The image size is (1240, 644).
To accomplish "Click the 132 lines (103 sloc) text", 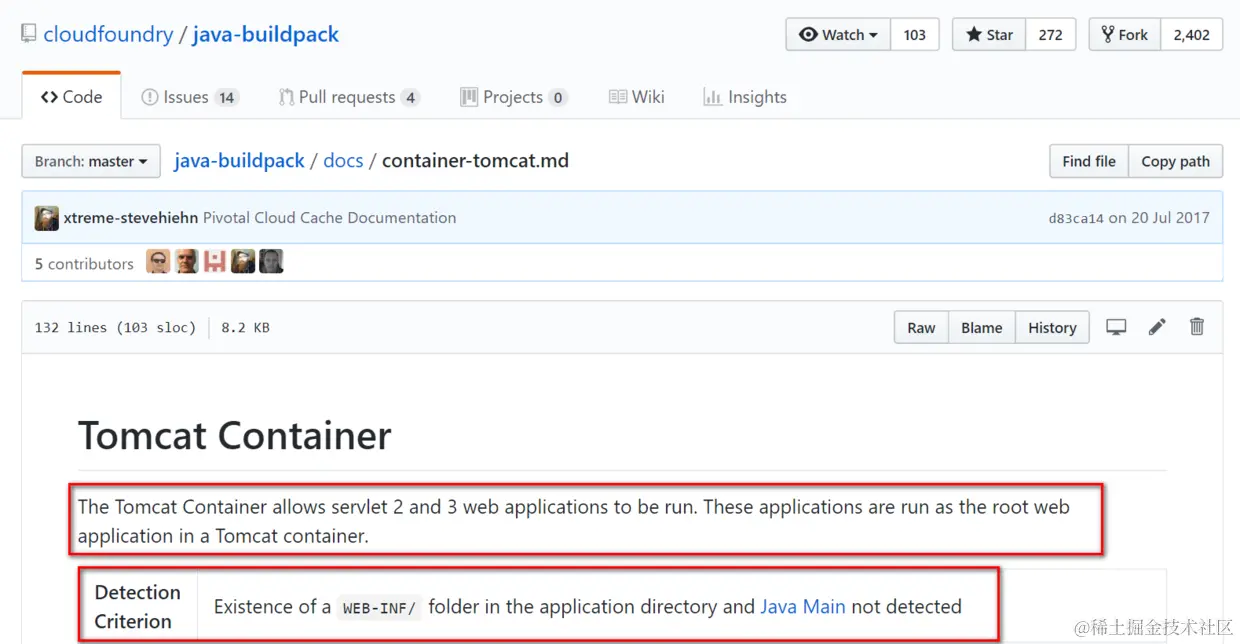I will click(x=115, y=327).
